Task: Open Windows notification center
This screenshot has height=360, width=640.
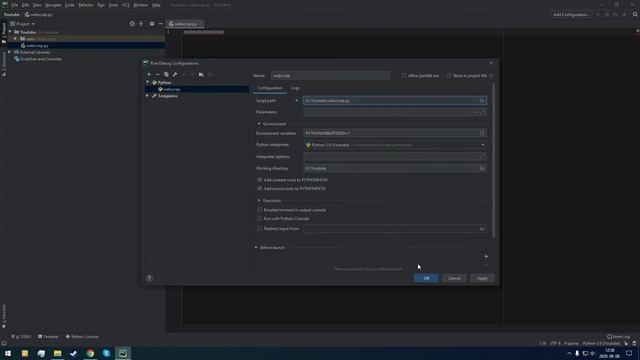Action: 629,353
